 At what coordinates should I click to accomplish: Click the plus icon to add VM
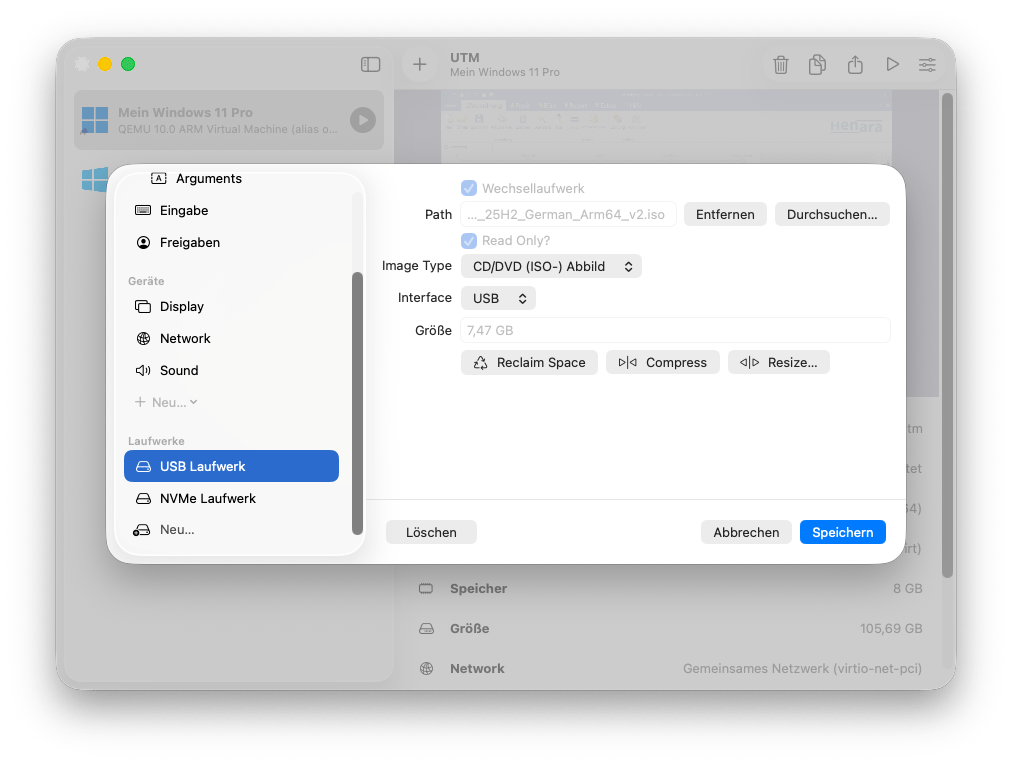point(420,64)
